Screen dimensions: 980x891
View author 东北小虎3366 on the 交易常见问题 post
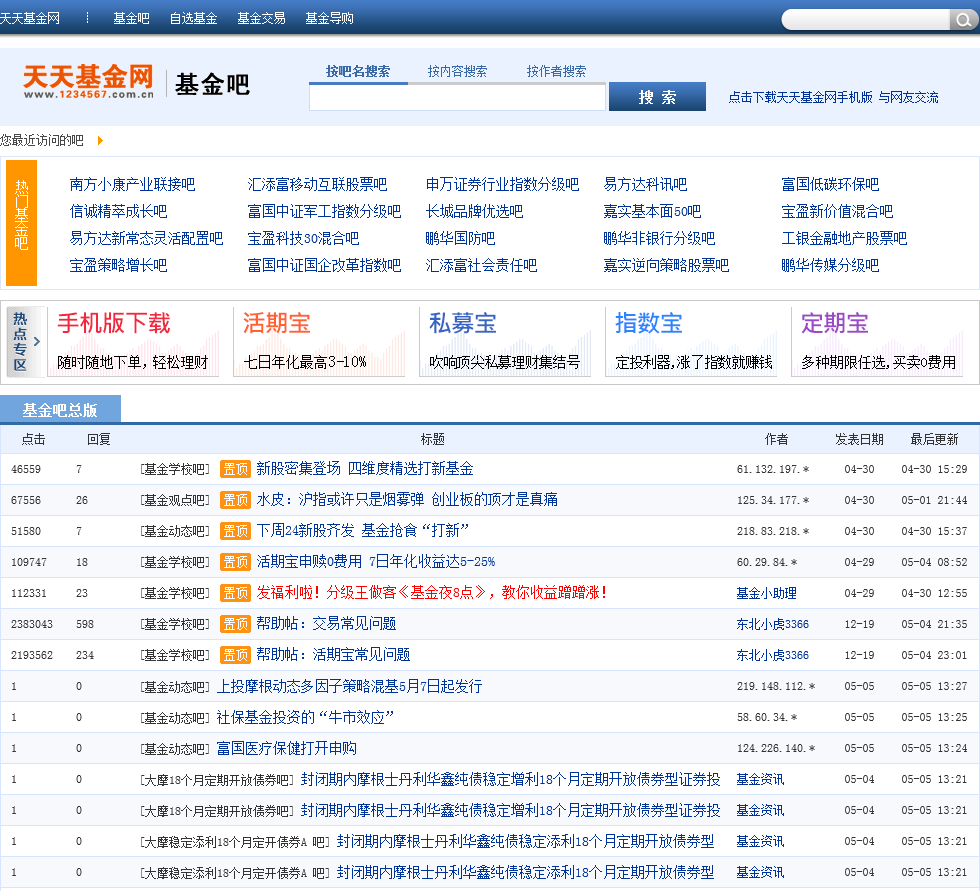point(772,624)
